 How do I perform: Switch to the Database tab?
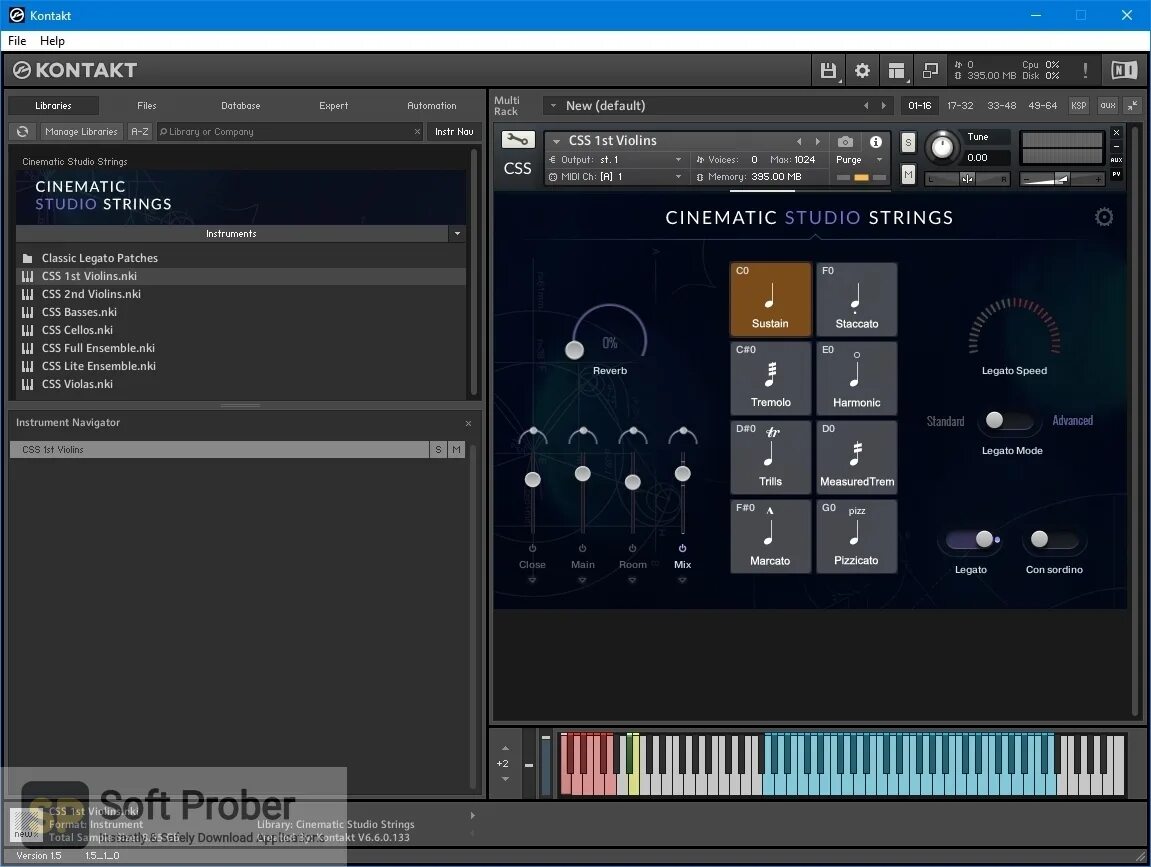(241, 106)
